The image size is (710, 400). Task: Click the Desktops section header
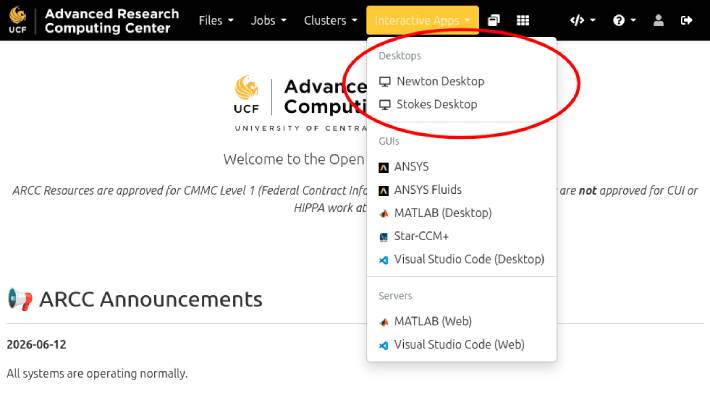point(400,56)
